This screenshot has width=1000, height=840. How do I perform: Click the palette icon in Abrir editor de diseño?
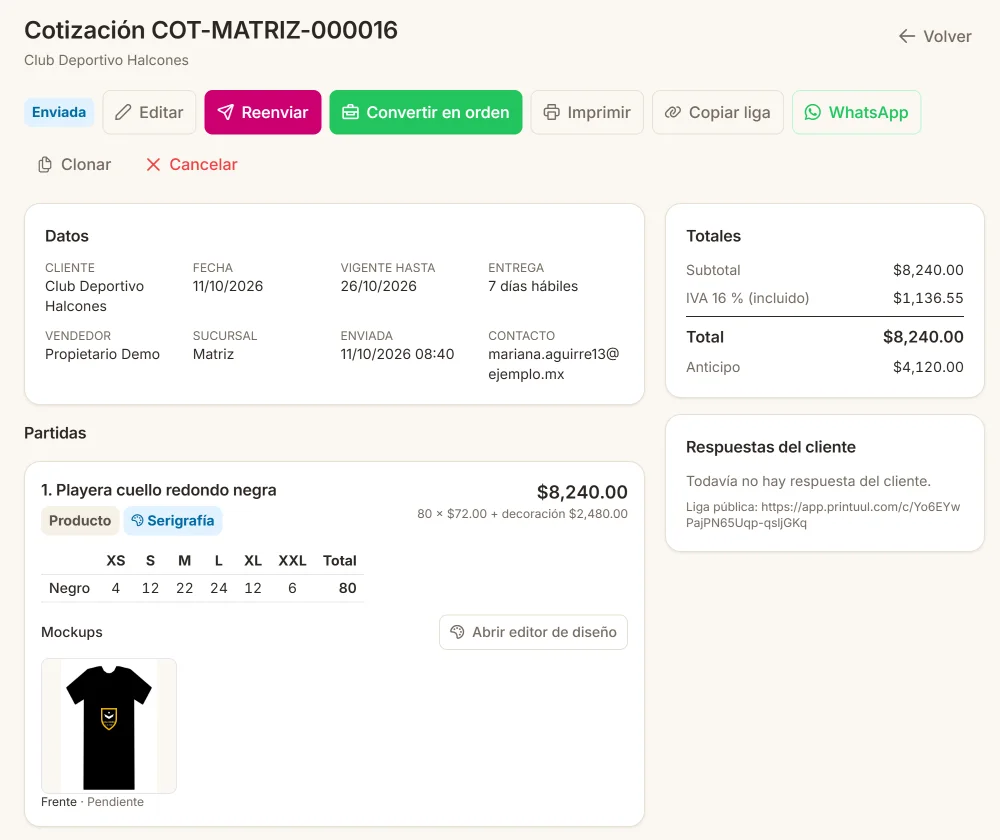click(457, 632)
